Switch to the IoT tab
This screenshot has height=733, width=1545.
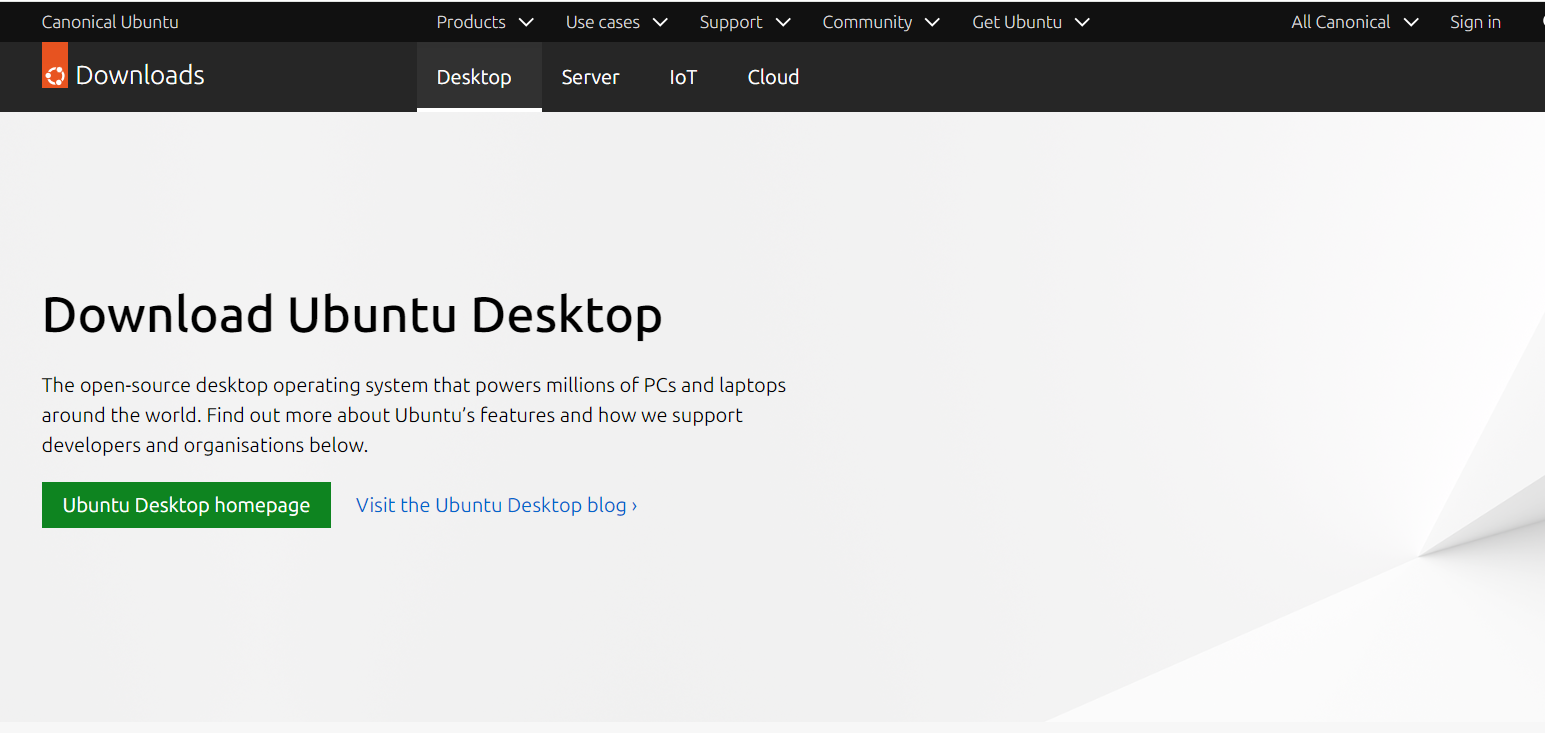click(683, 77)
